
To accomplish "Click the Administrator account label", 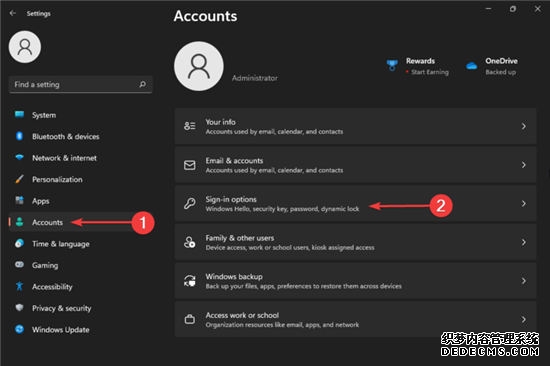I will click(255, 78).
